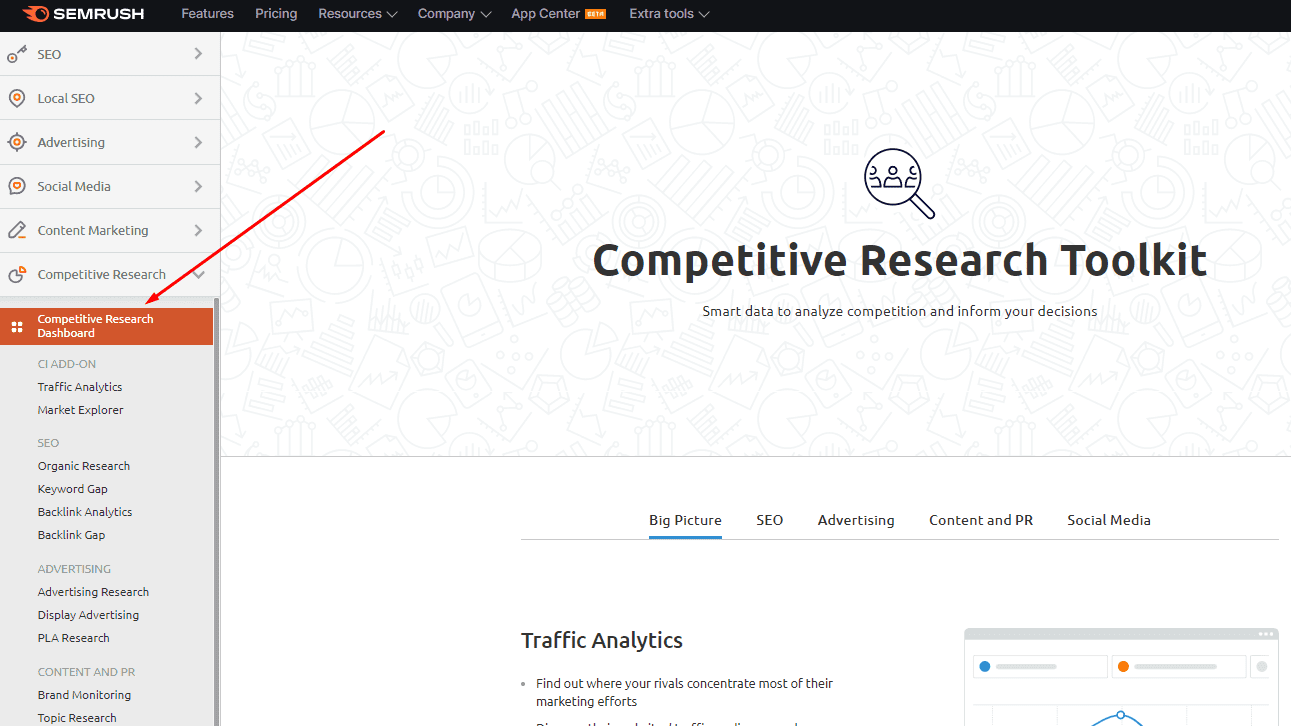Open Display Advertising in the sidebar
1291x726 pixels.
(x=88, y=615)
